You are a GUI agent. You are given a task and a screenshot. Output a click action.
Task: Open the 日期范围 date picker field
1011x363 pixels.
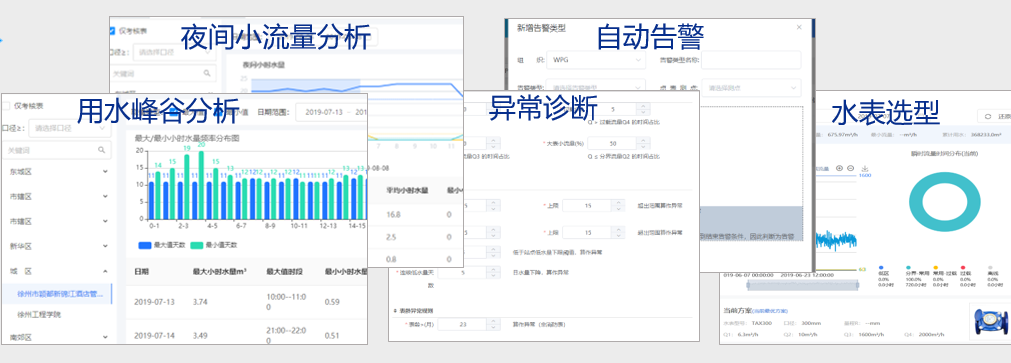click(x=331, y=112)
